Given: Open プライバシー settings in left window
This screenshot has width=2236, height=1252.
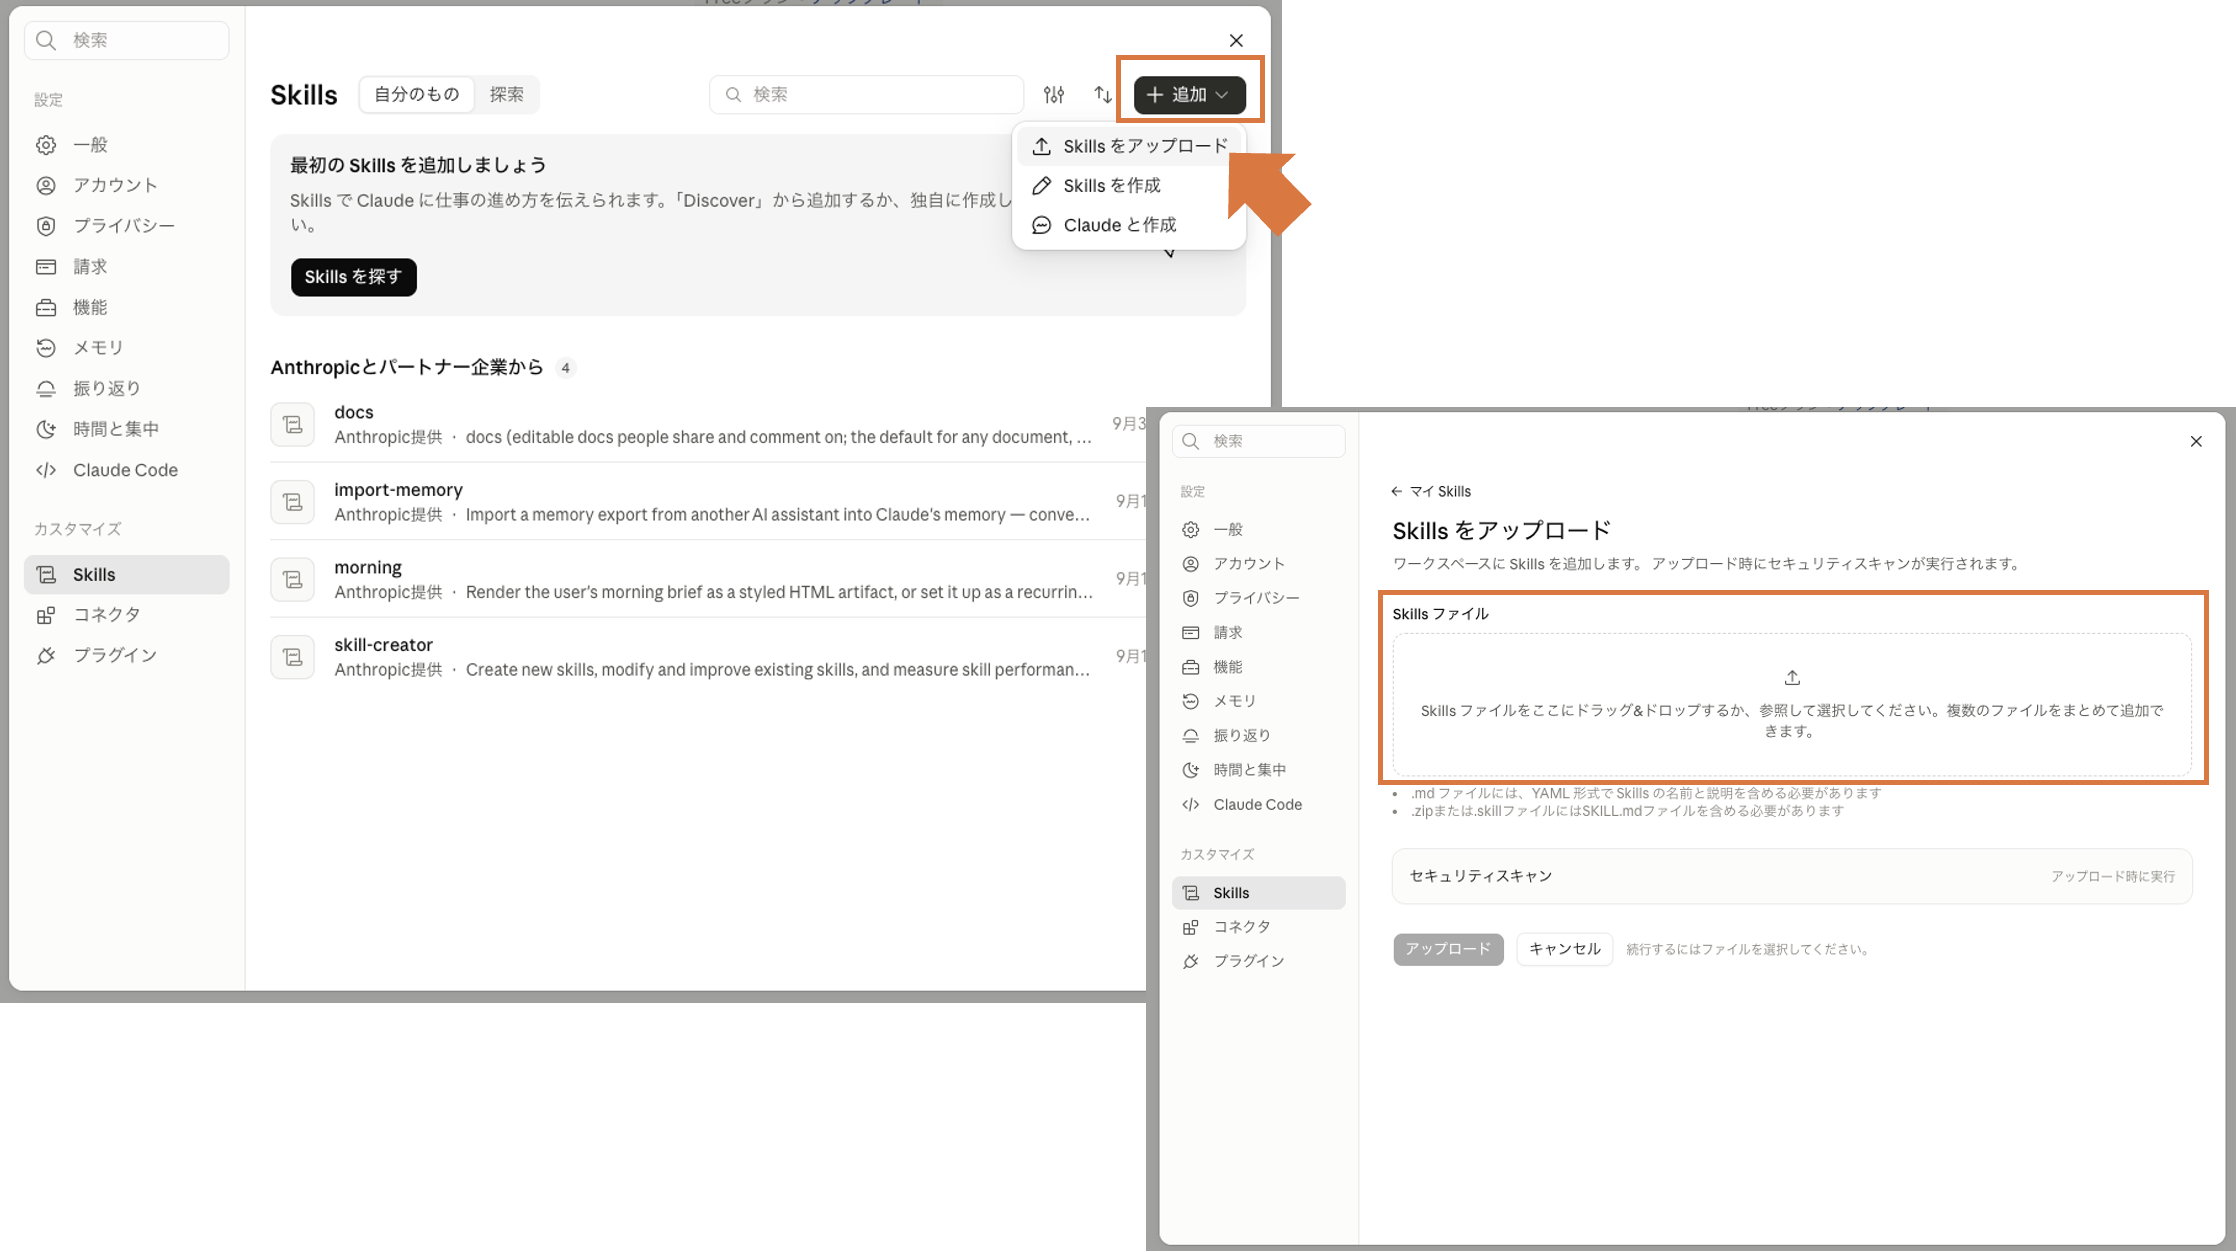Looking at the screenshot, I should (x=127, y=226).
